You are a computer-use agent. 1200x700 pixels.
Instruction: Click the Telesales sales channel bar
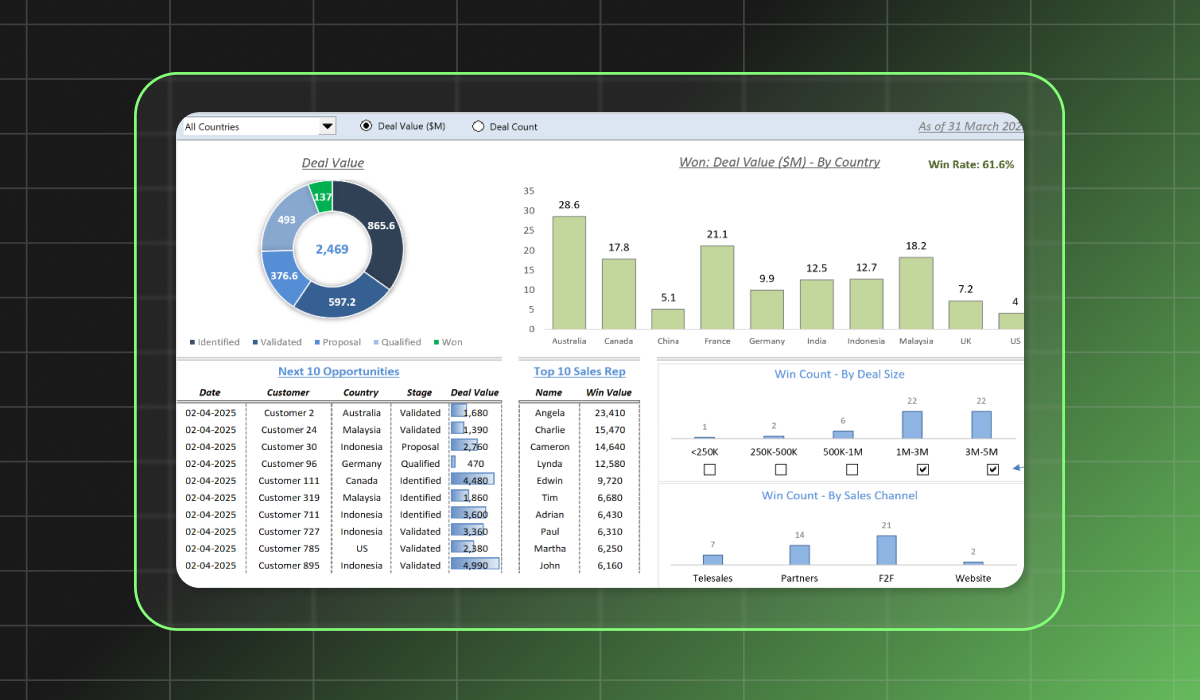pos(712,560)
